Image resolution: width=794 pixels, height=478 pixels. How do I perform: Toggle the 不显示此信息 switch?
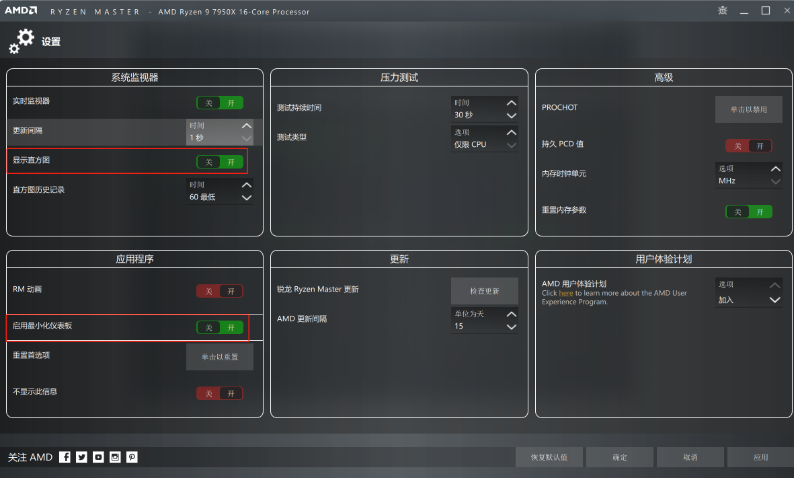pos(220,393)
